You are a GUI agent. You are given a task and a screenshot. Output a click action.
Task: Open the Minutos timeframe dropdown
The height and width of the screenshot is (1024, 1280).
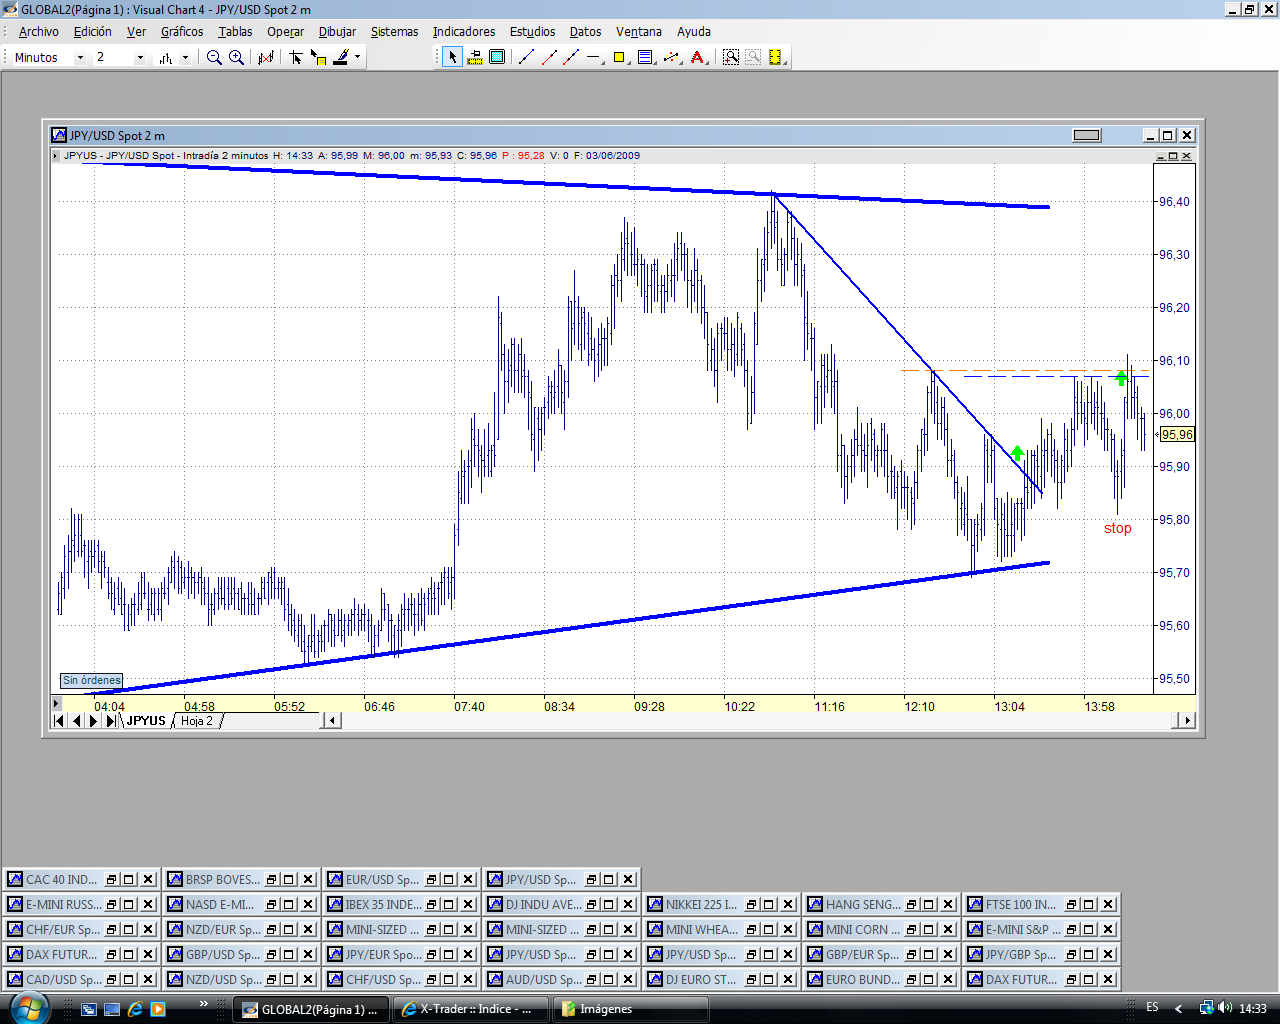80,58
